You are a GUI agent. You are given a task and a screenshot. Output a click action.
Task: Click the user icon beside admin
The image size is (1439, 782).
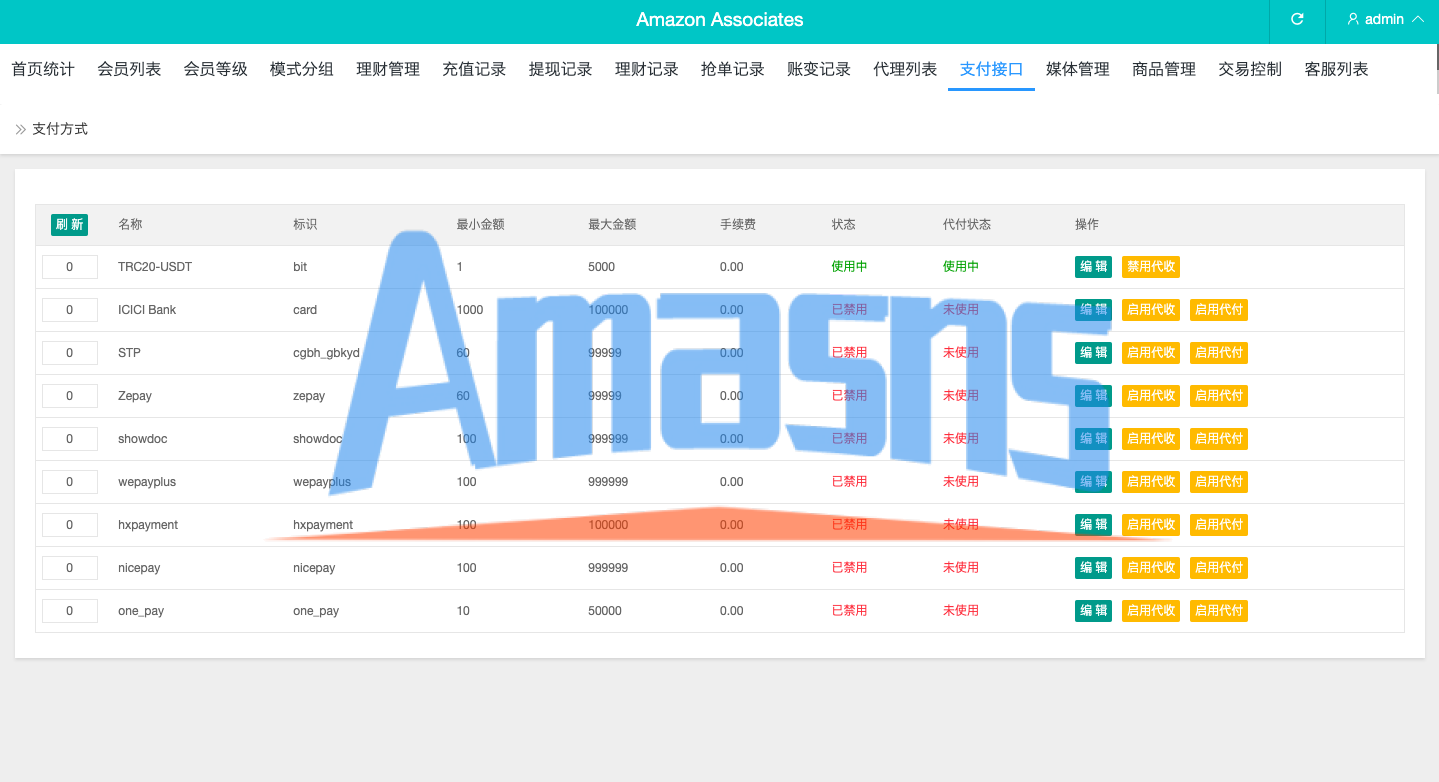coord(1353,19)
